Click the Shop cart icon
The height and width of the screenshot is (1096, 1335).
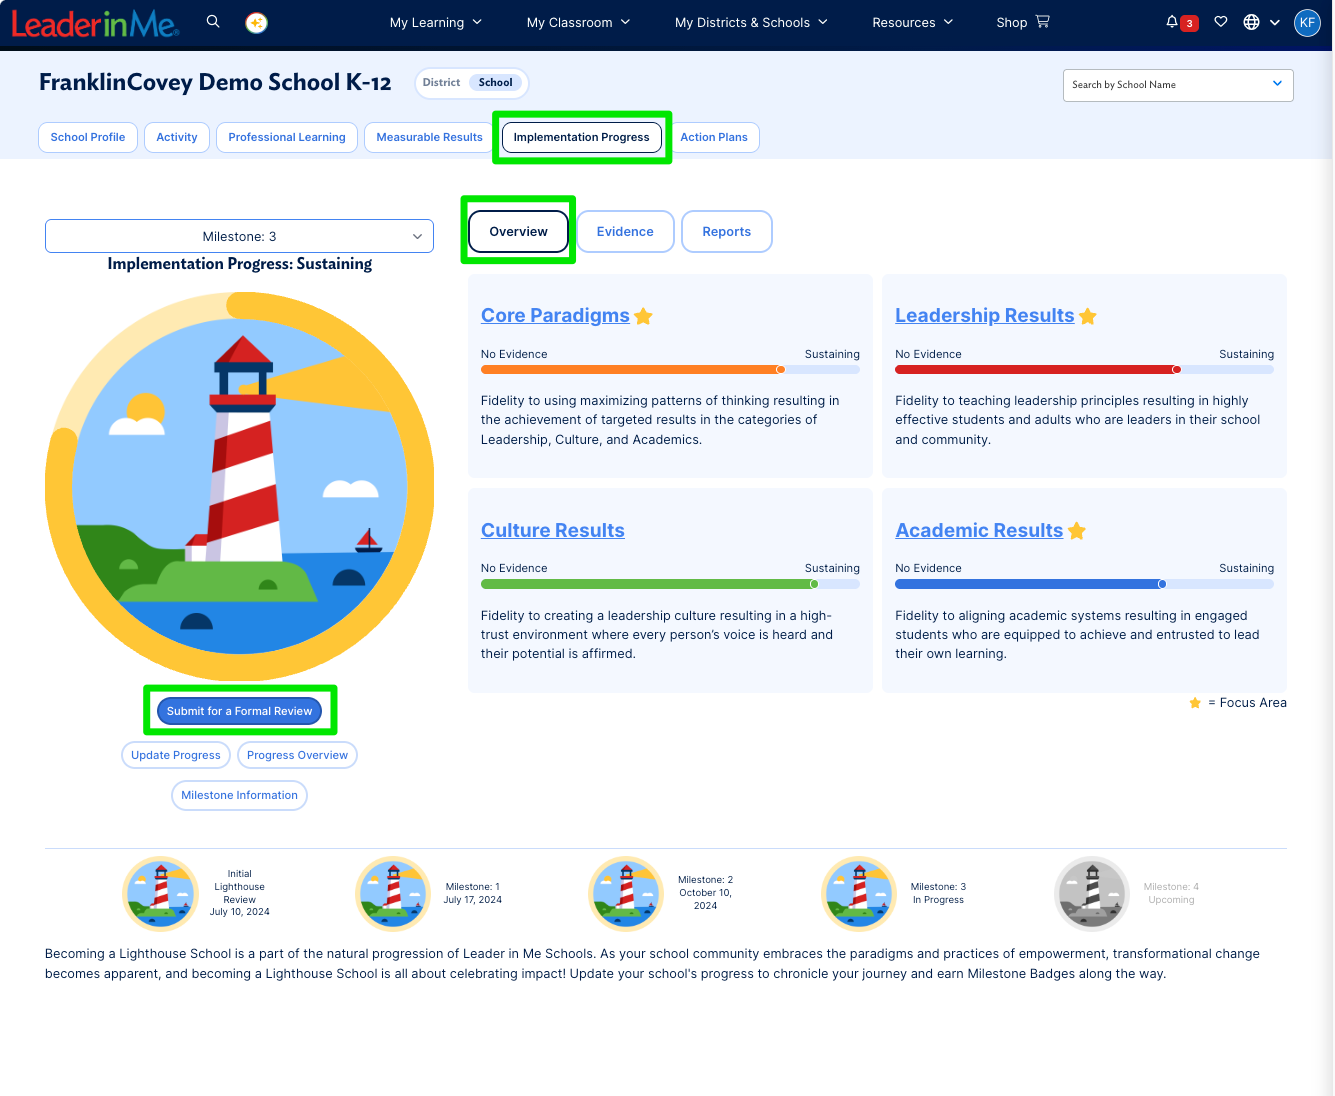coord(1043,21)
